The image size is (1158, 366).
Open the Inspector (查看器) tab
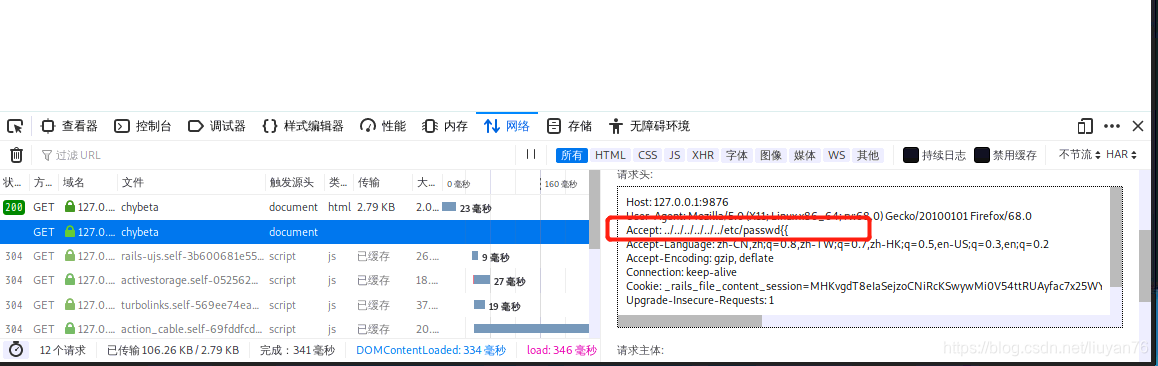69,126
